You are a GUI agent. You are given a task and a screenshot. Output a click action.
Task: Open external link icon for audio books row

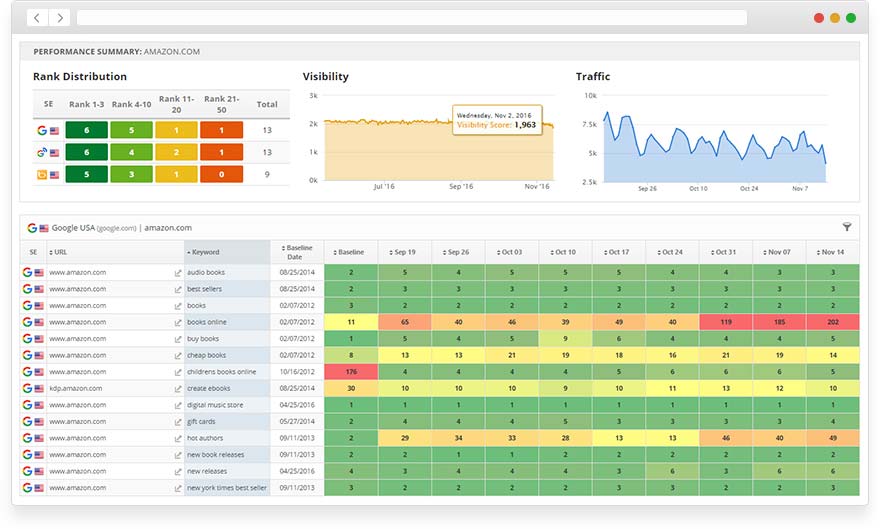click(178, 272)
